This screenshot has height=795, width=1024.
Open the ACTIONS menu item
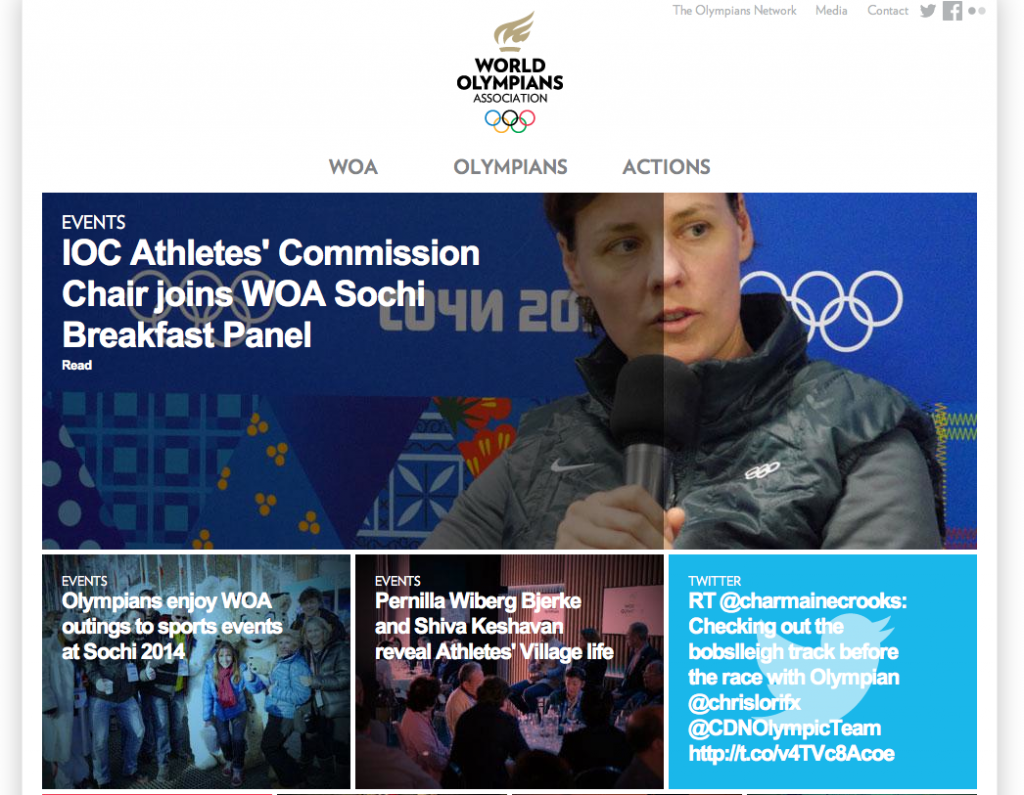tap(666, 167)
